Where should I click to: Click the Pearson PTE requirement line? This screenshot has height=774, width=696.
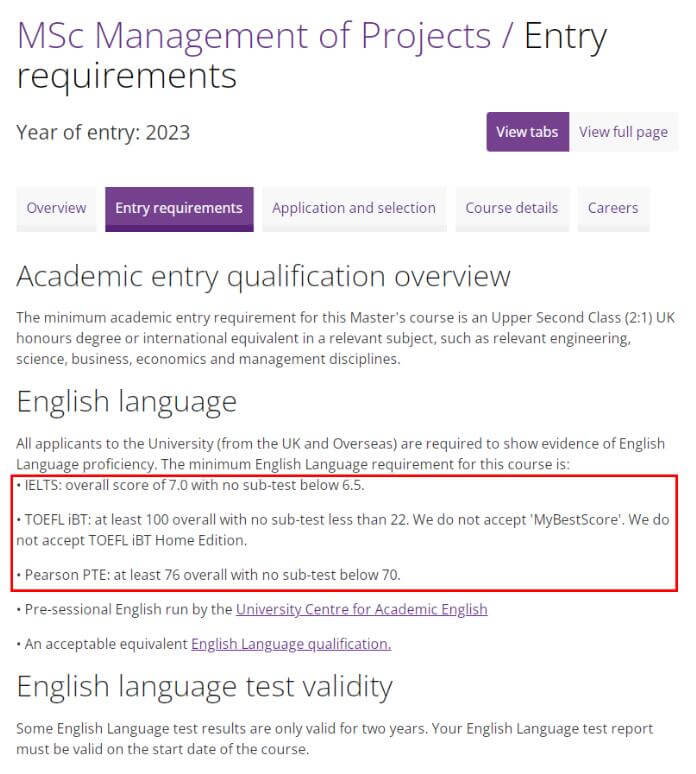[x=208, y=575]
